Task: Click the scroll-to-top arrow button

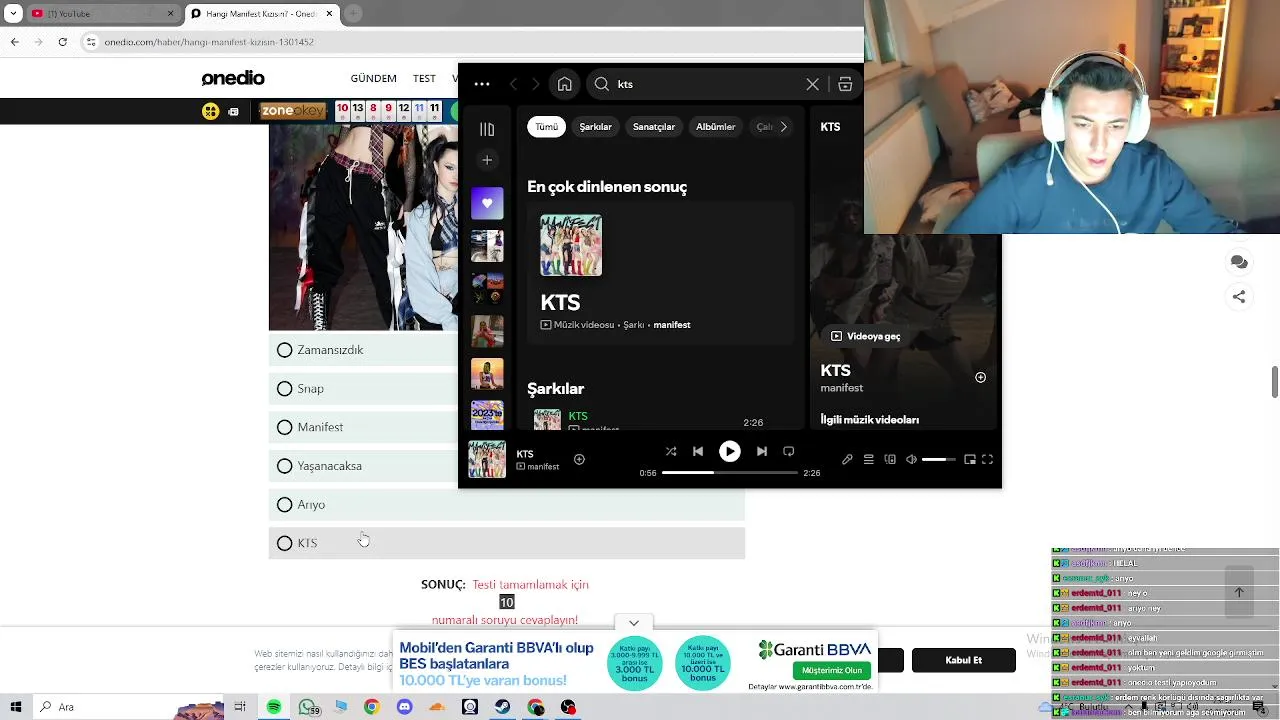Action: click(1239, 592)
